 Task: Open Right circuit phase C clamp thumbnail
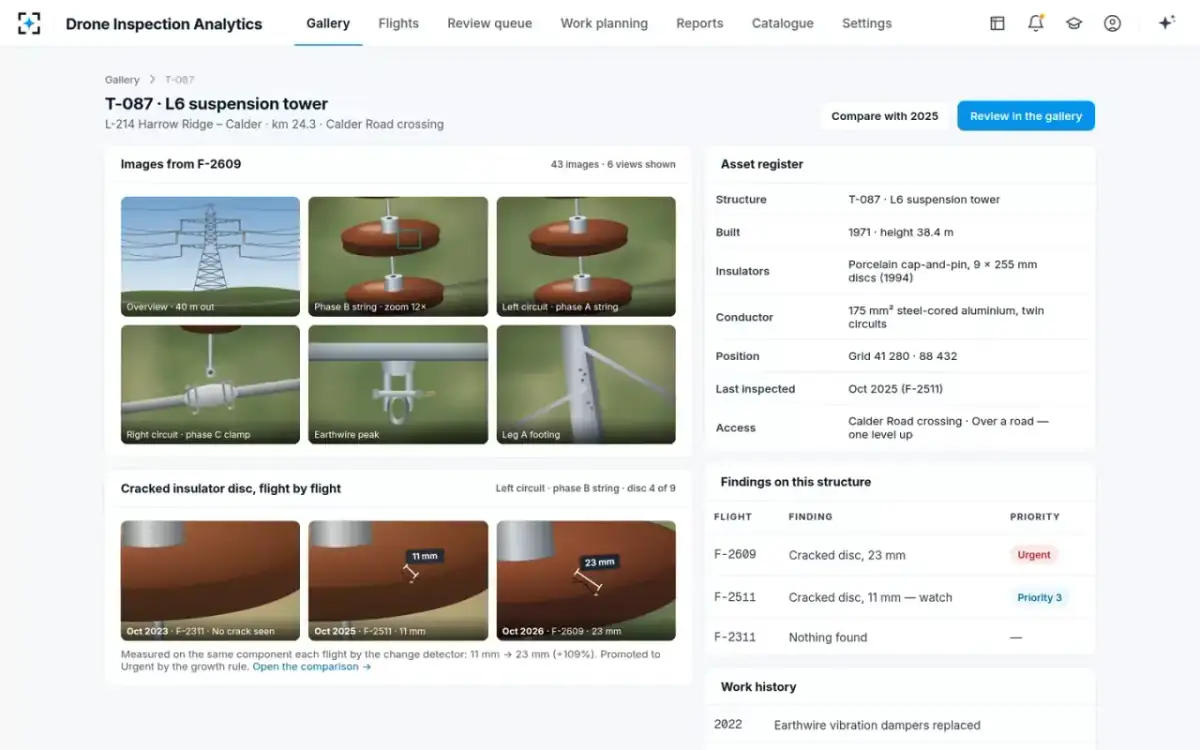click(x=210, y=384)
